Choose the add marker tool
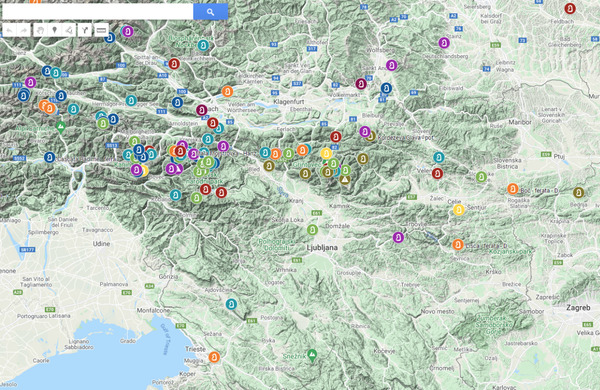 pos(55,30)
